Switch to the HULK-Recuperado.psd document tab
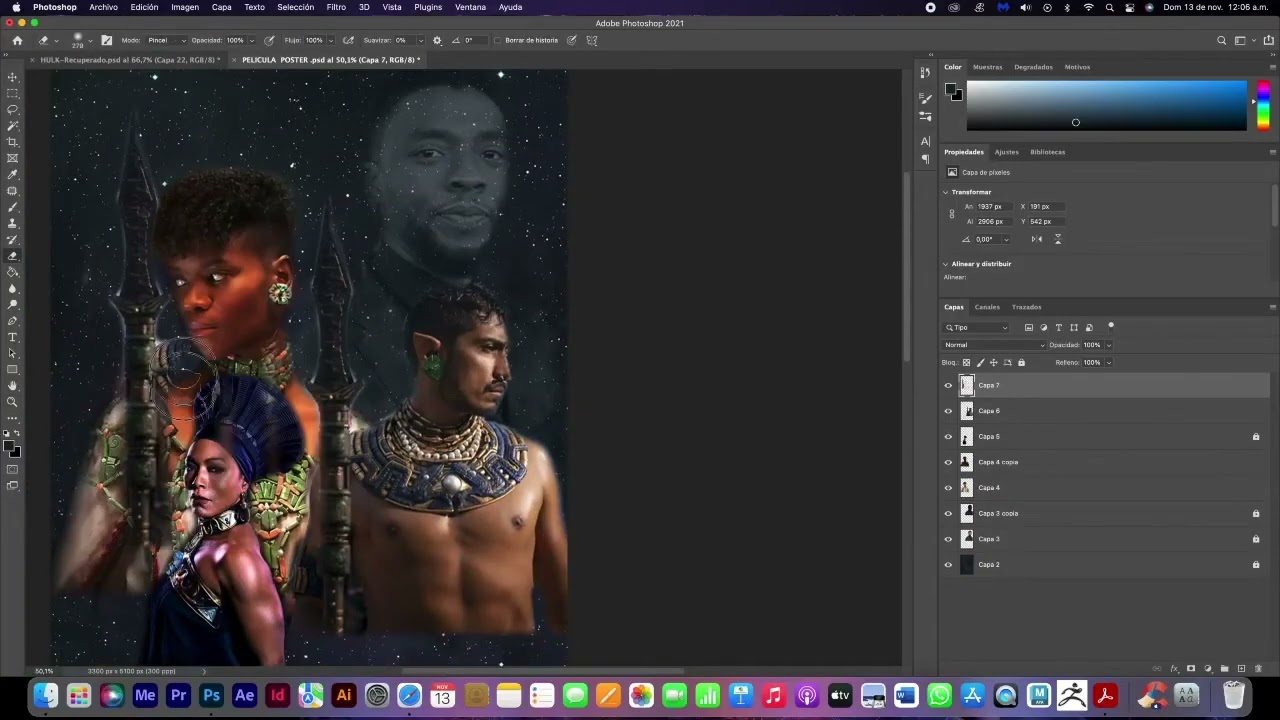This screenshot has height=720, width=1280. tap(130, 60)
